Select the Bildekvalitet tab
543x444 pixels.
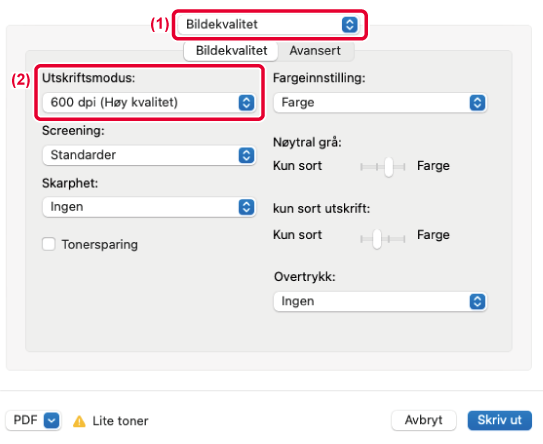(231, 51)
